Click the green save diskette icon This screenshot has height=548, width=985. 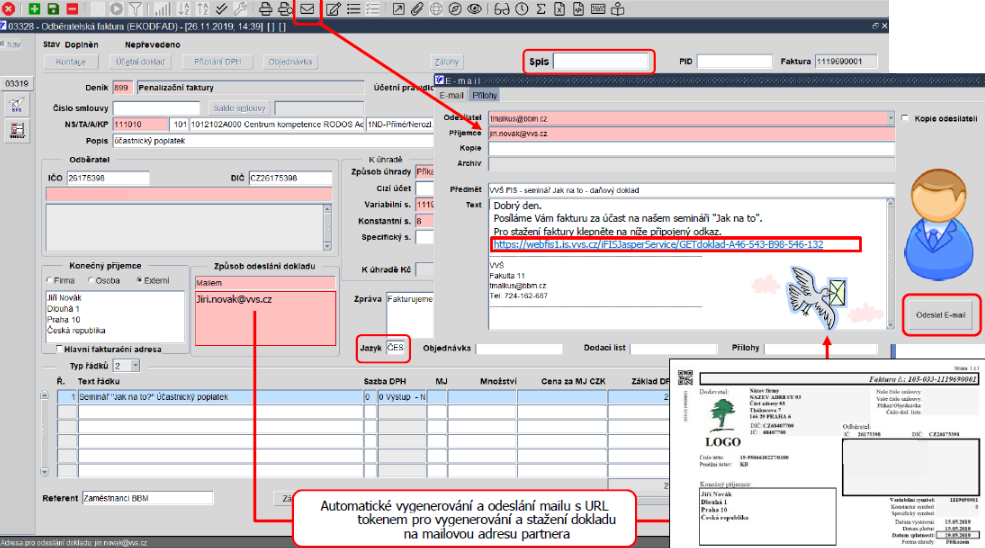[53, 9]
